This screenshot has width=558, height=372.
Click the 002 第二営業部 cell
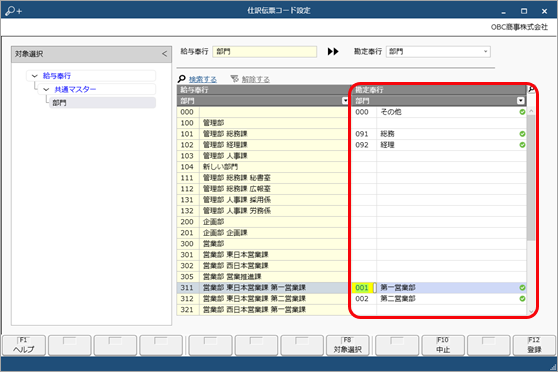[x=439, y=299]
